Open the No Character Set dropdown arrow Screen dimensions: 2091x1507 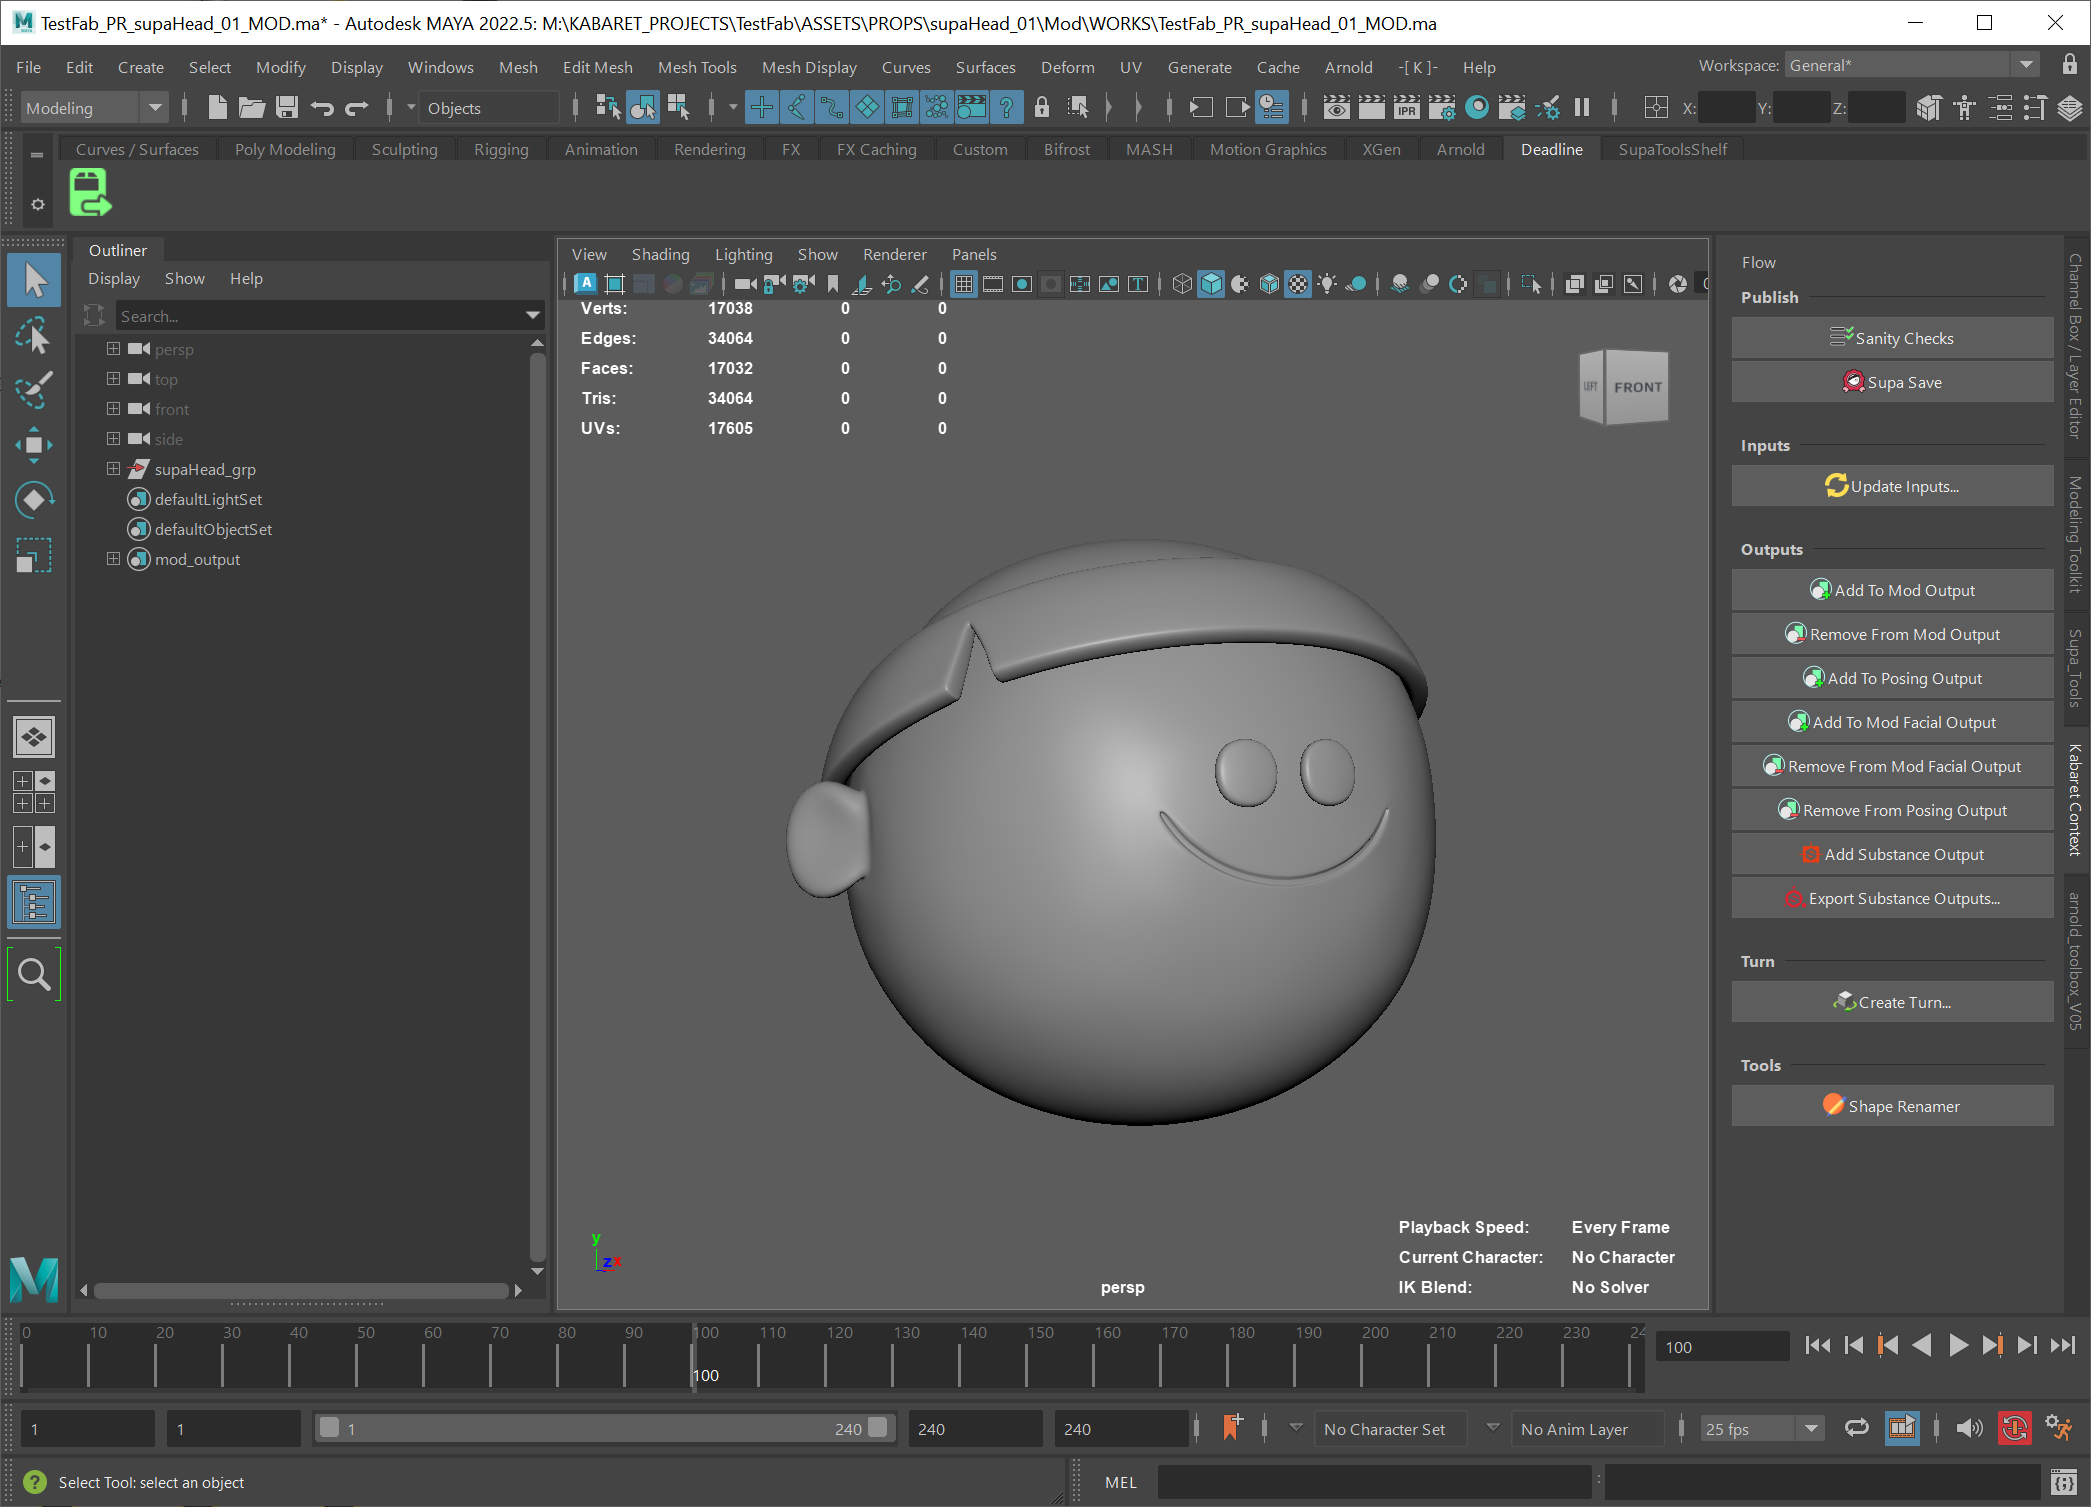(x=1295, y=1428)
